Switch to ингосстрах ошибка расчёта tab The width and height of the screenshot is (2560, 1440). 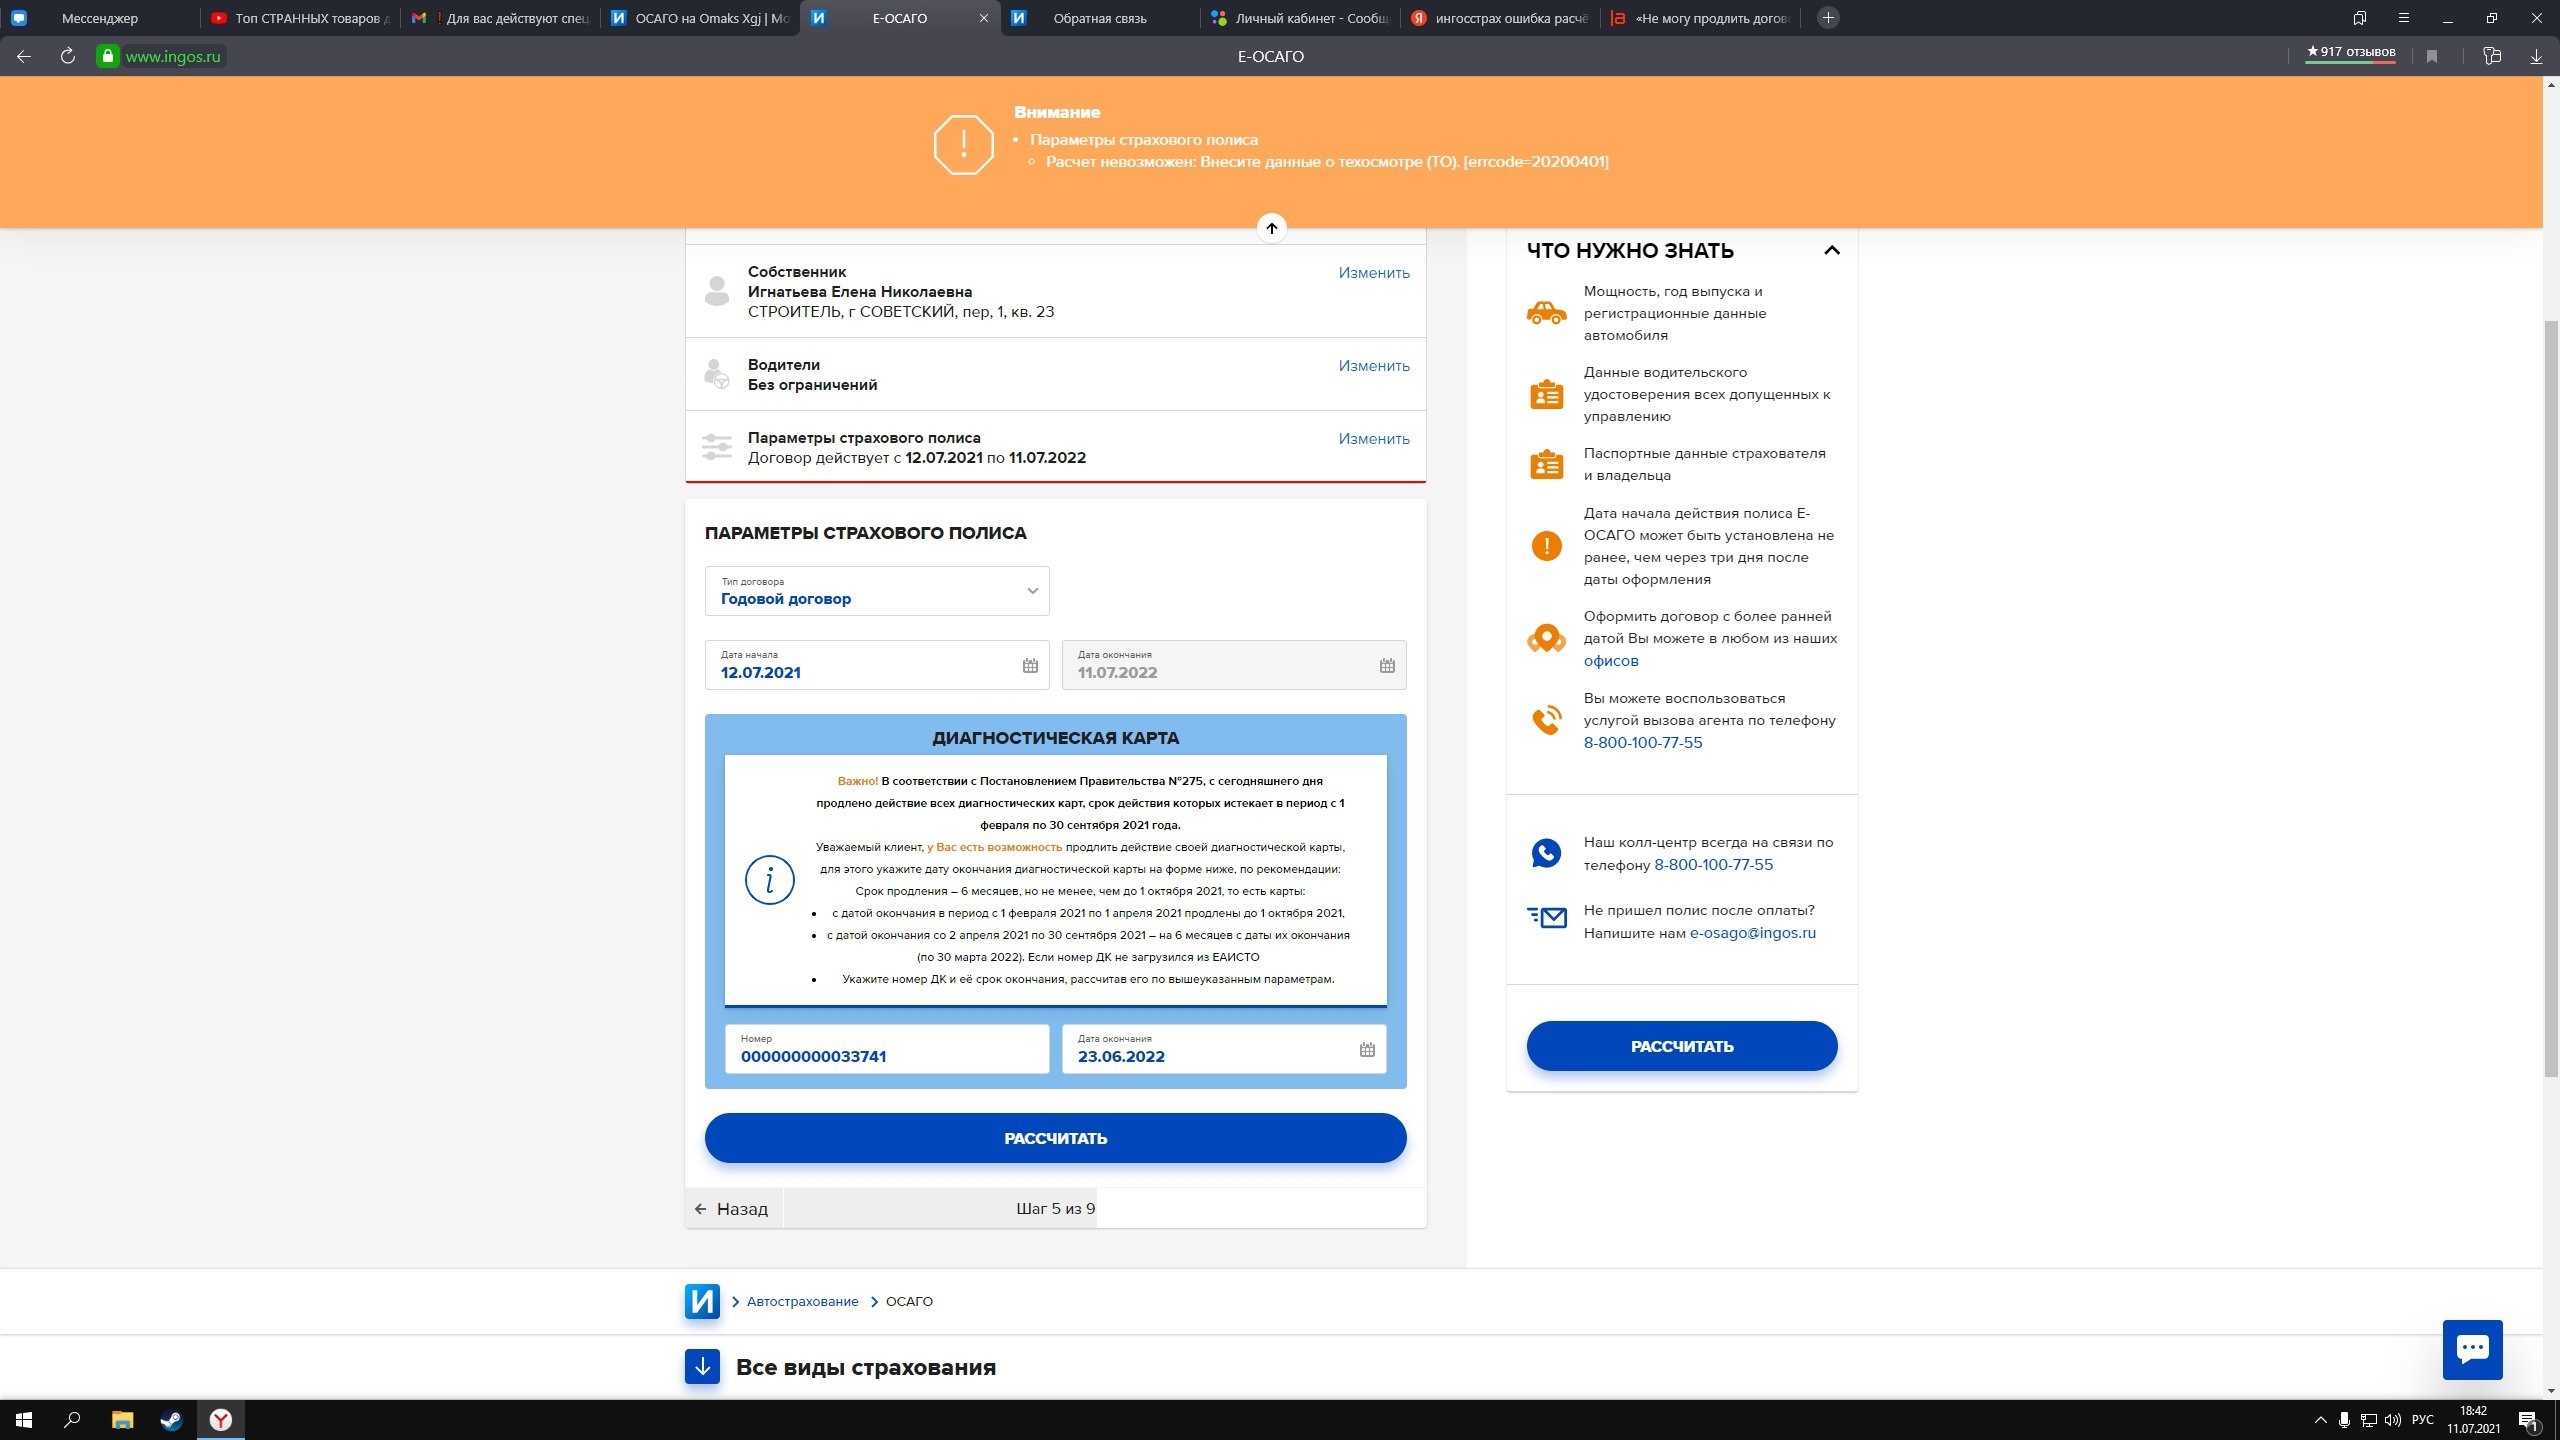click(1500, 18)
